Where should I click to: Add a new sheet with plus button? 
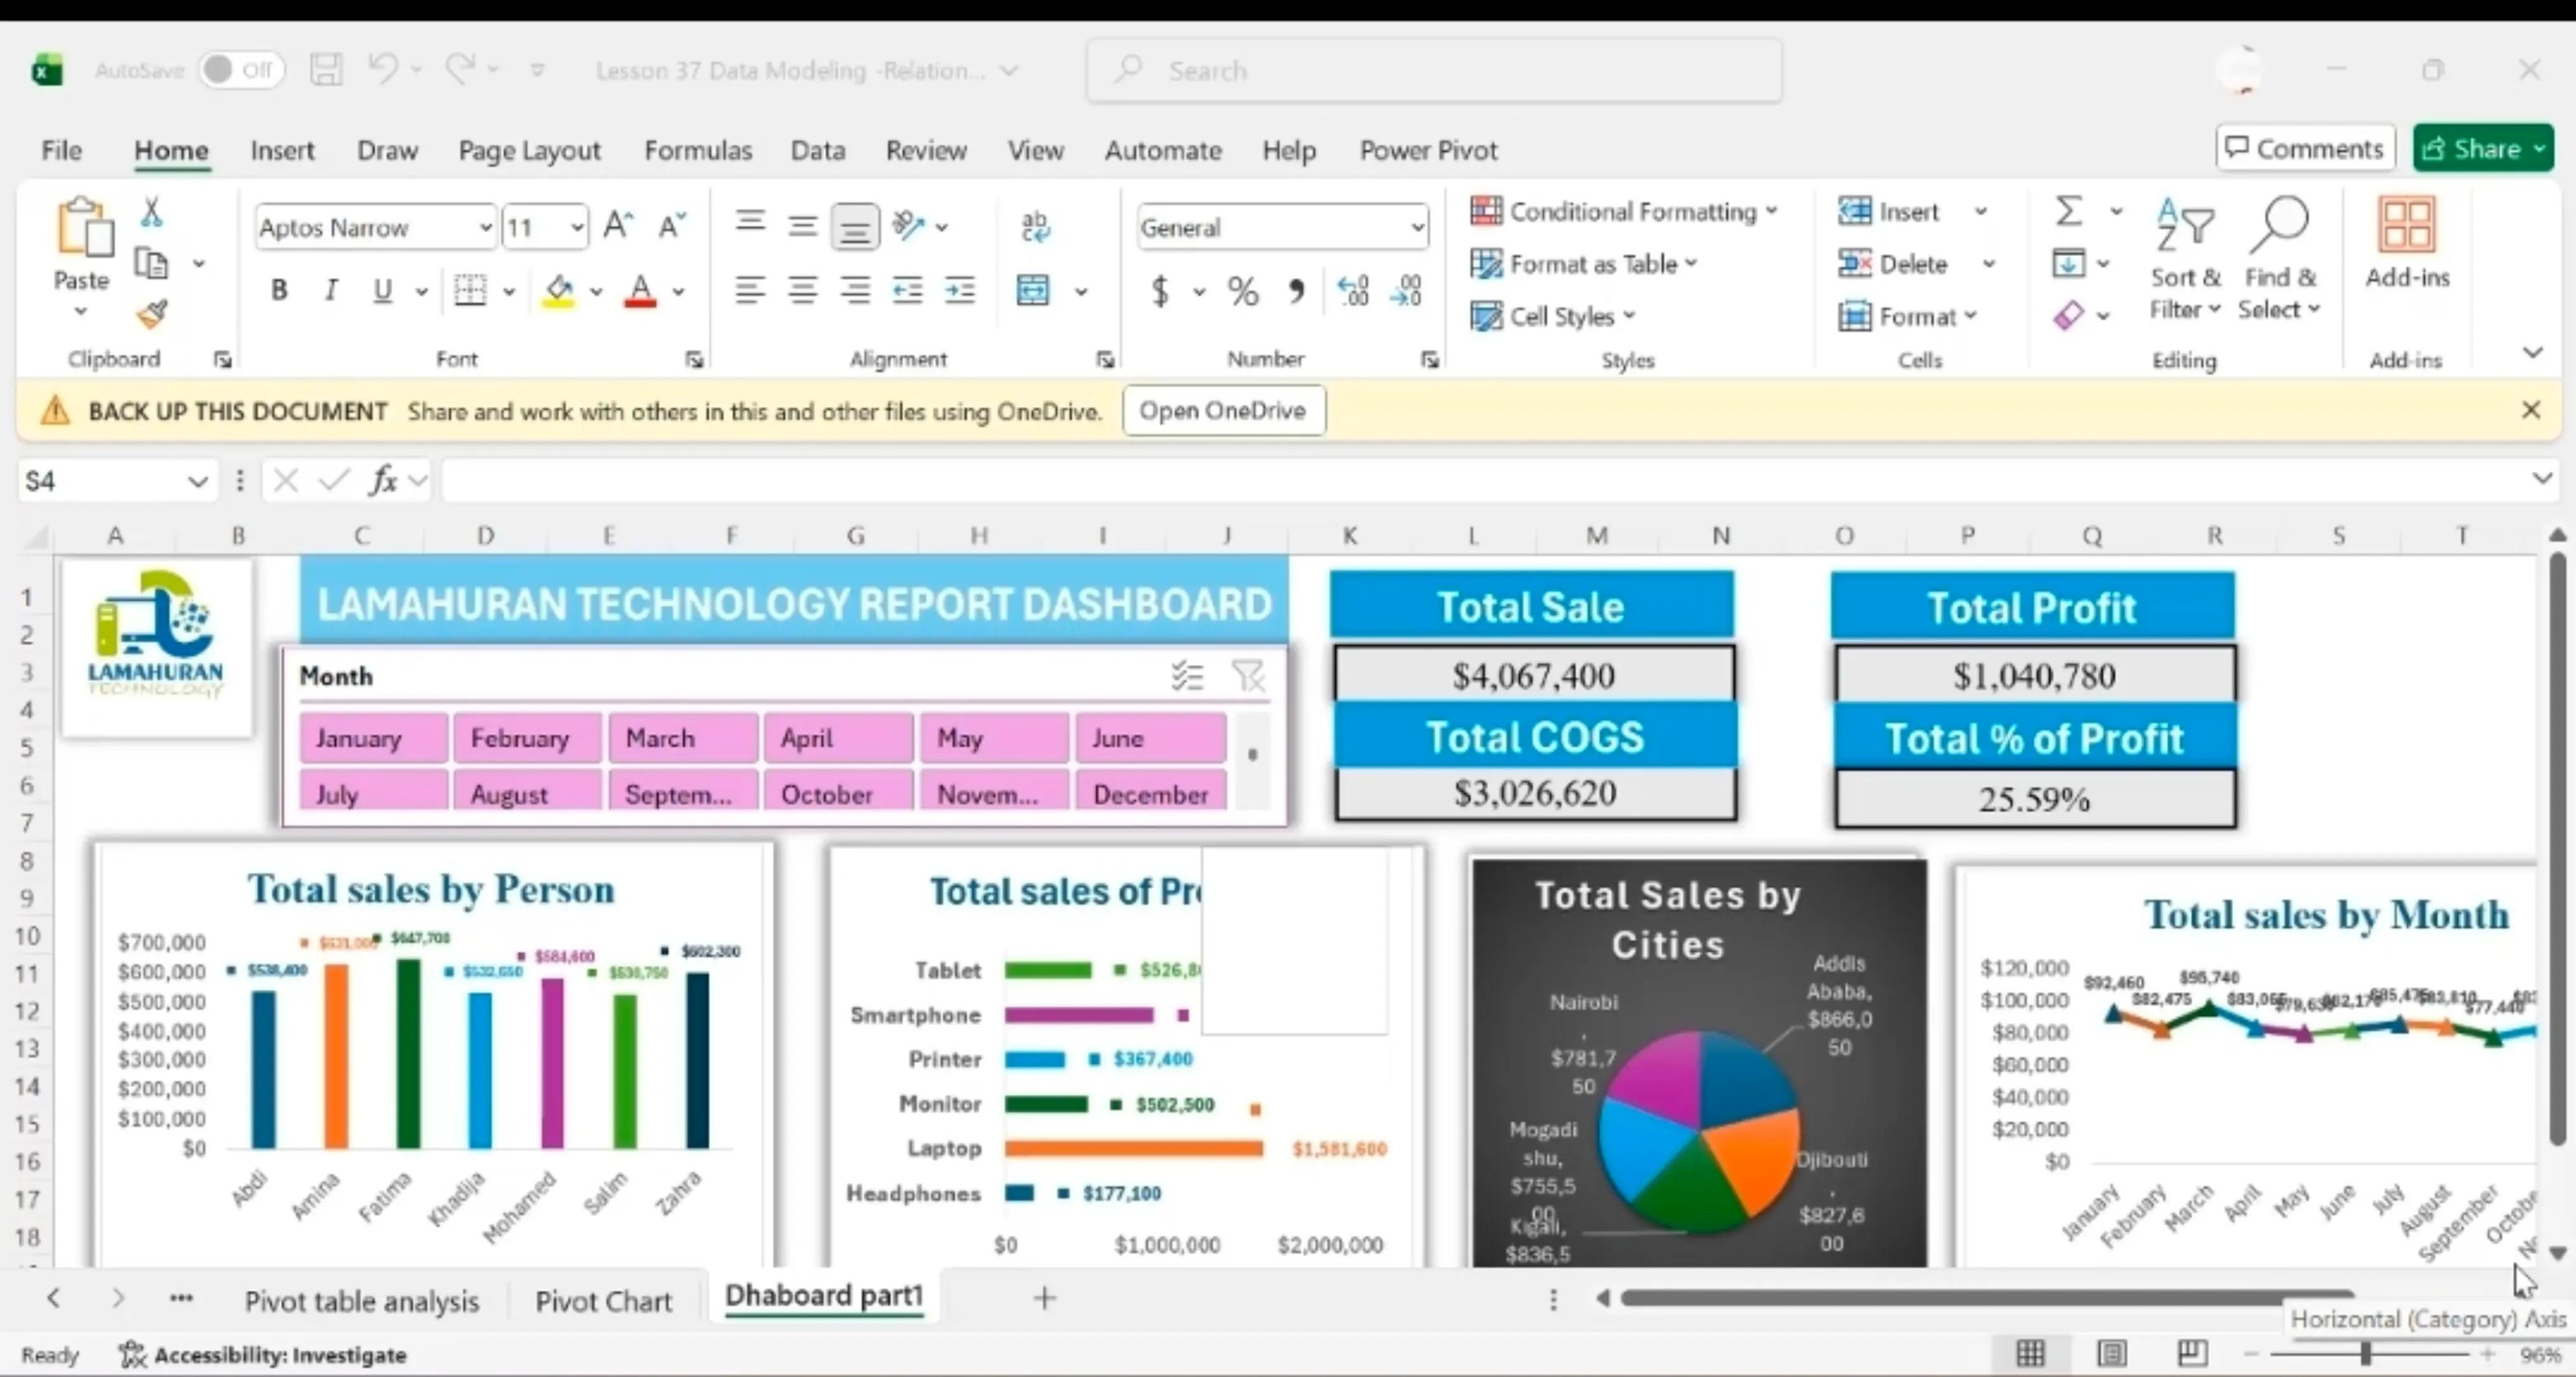[x=1044, y=1298]
